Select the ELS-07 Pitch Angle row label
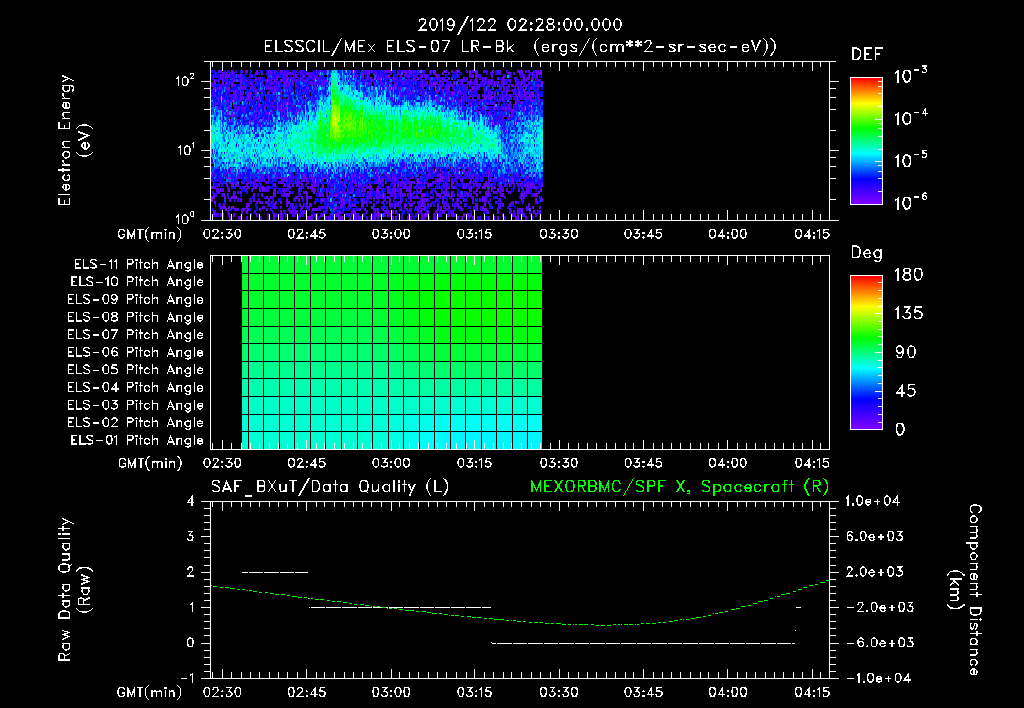1024x708 pixels. point(135,335)
